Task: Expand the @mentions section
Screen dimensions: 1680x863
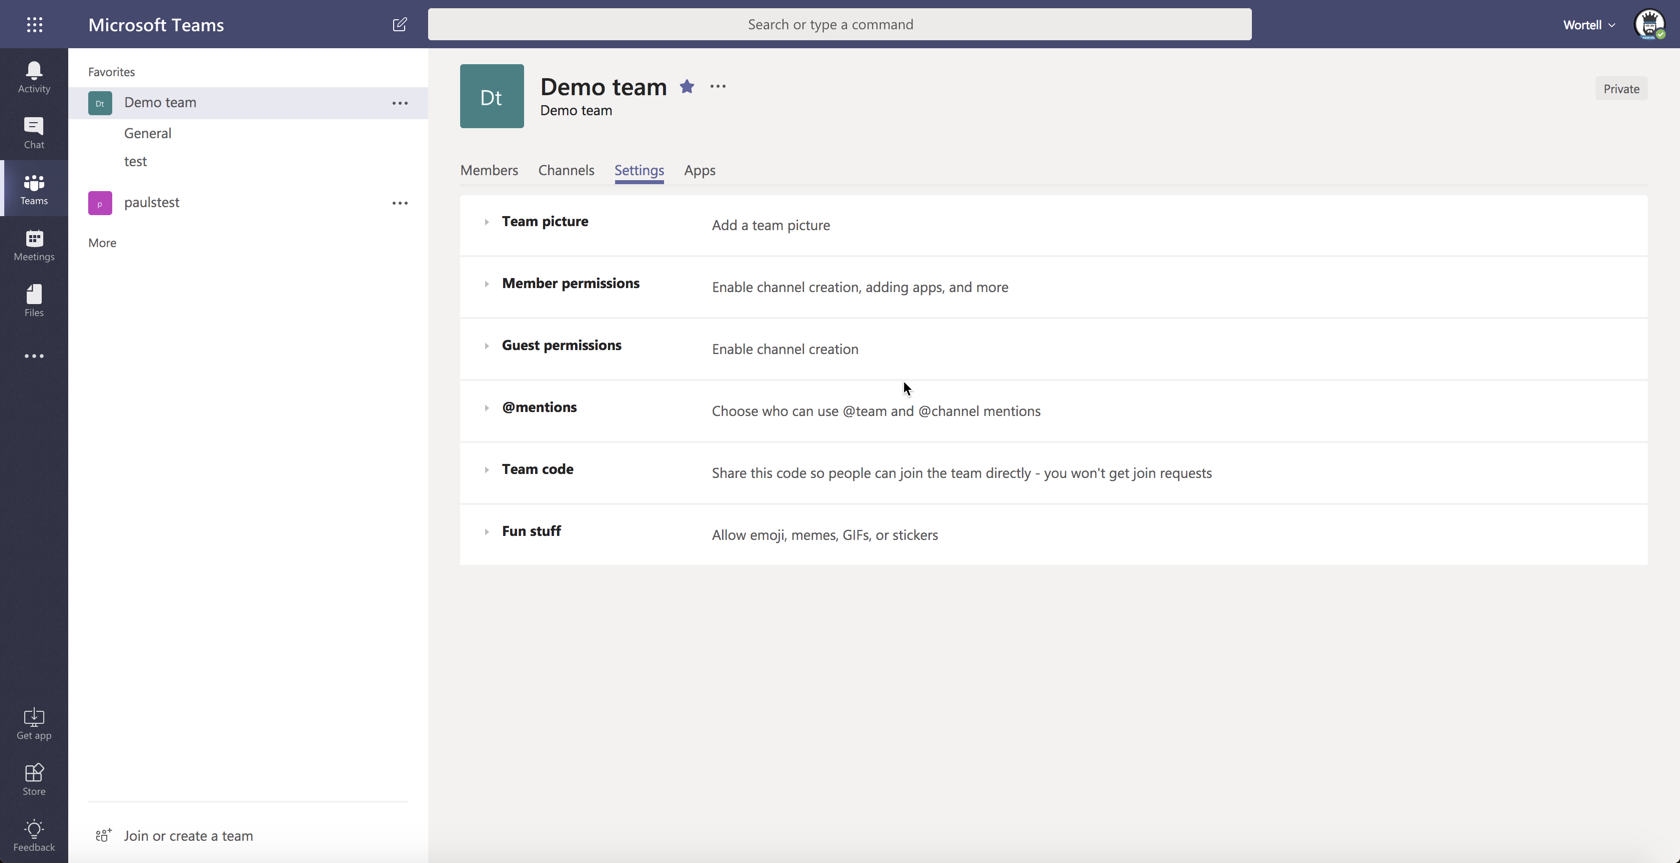Action: tap(486, 408)
